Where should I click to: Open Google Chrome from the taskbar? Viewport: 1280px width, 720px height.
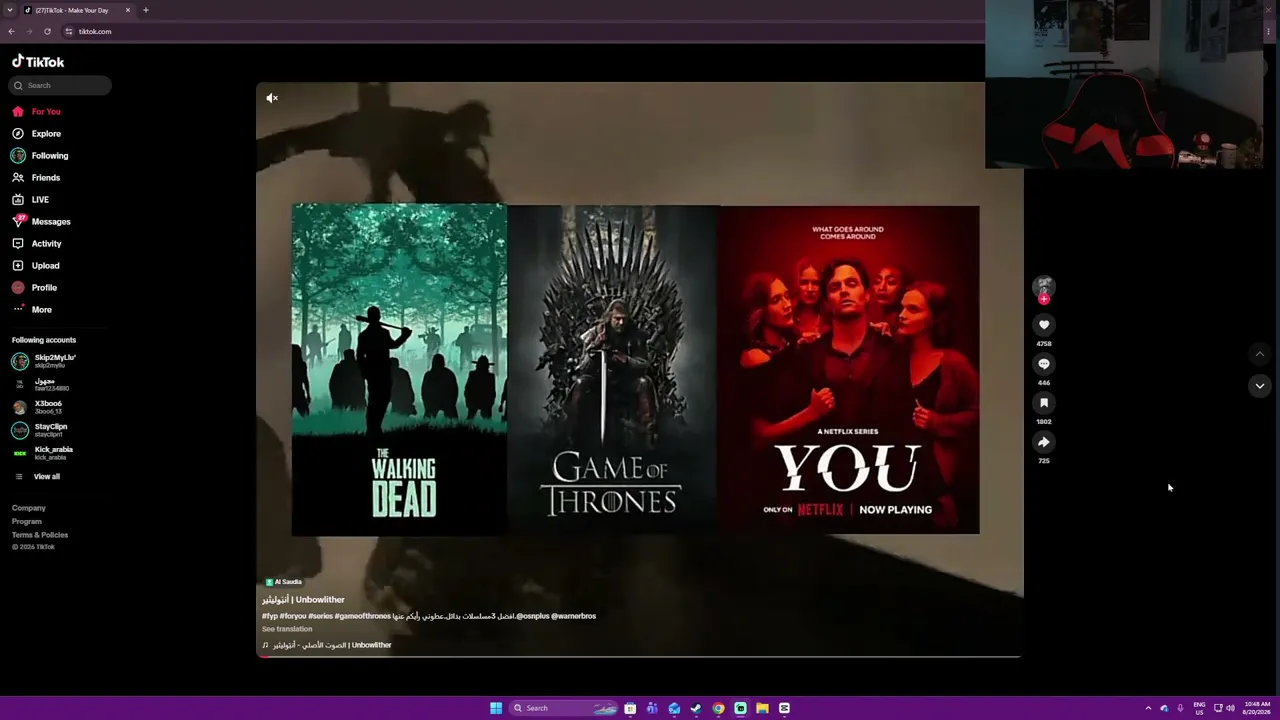pyautogui.click(x=718, y=708)
